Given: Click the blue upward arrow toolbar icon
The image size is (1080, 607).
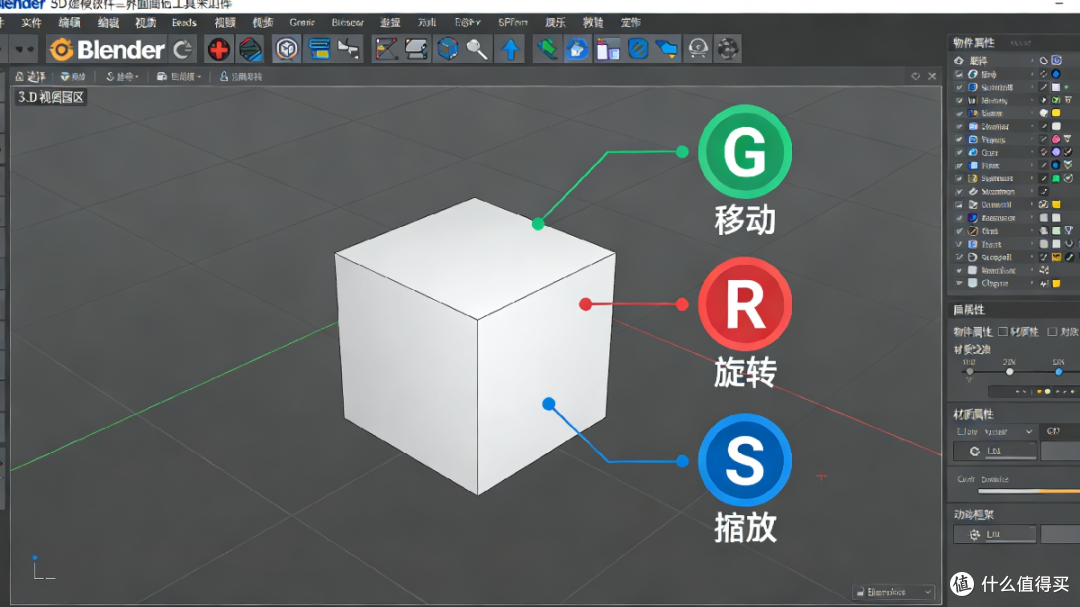Looking at the screenshot, I should (510, 50).
